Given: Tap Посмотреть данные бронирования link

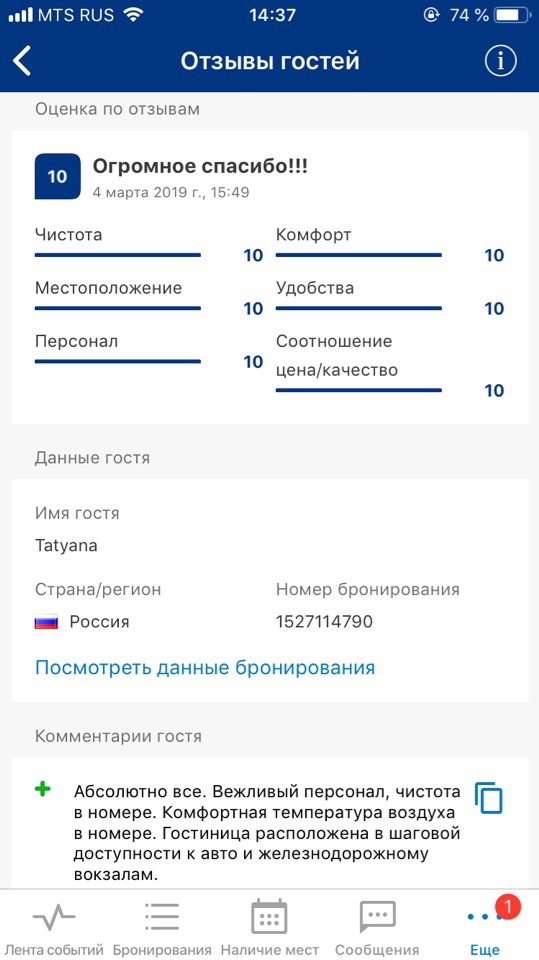Looking at the screenshot, I should [205, 667].
